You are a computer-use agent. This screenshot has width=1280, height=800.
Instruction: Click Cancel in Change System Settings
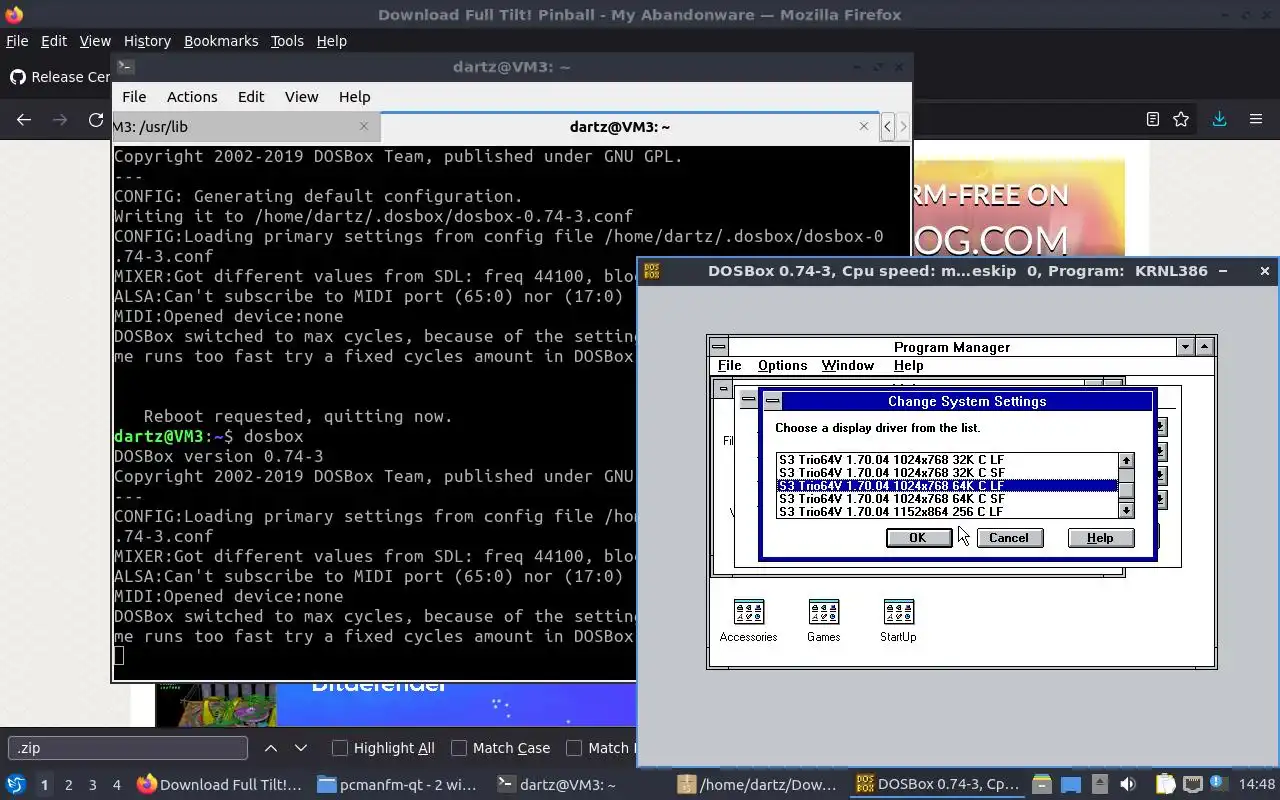click(1008, 538)
